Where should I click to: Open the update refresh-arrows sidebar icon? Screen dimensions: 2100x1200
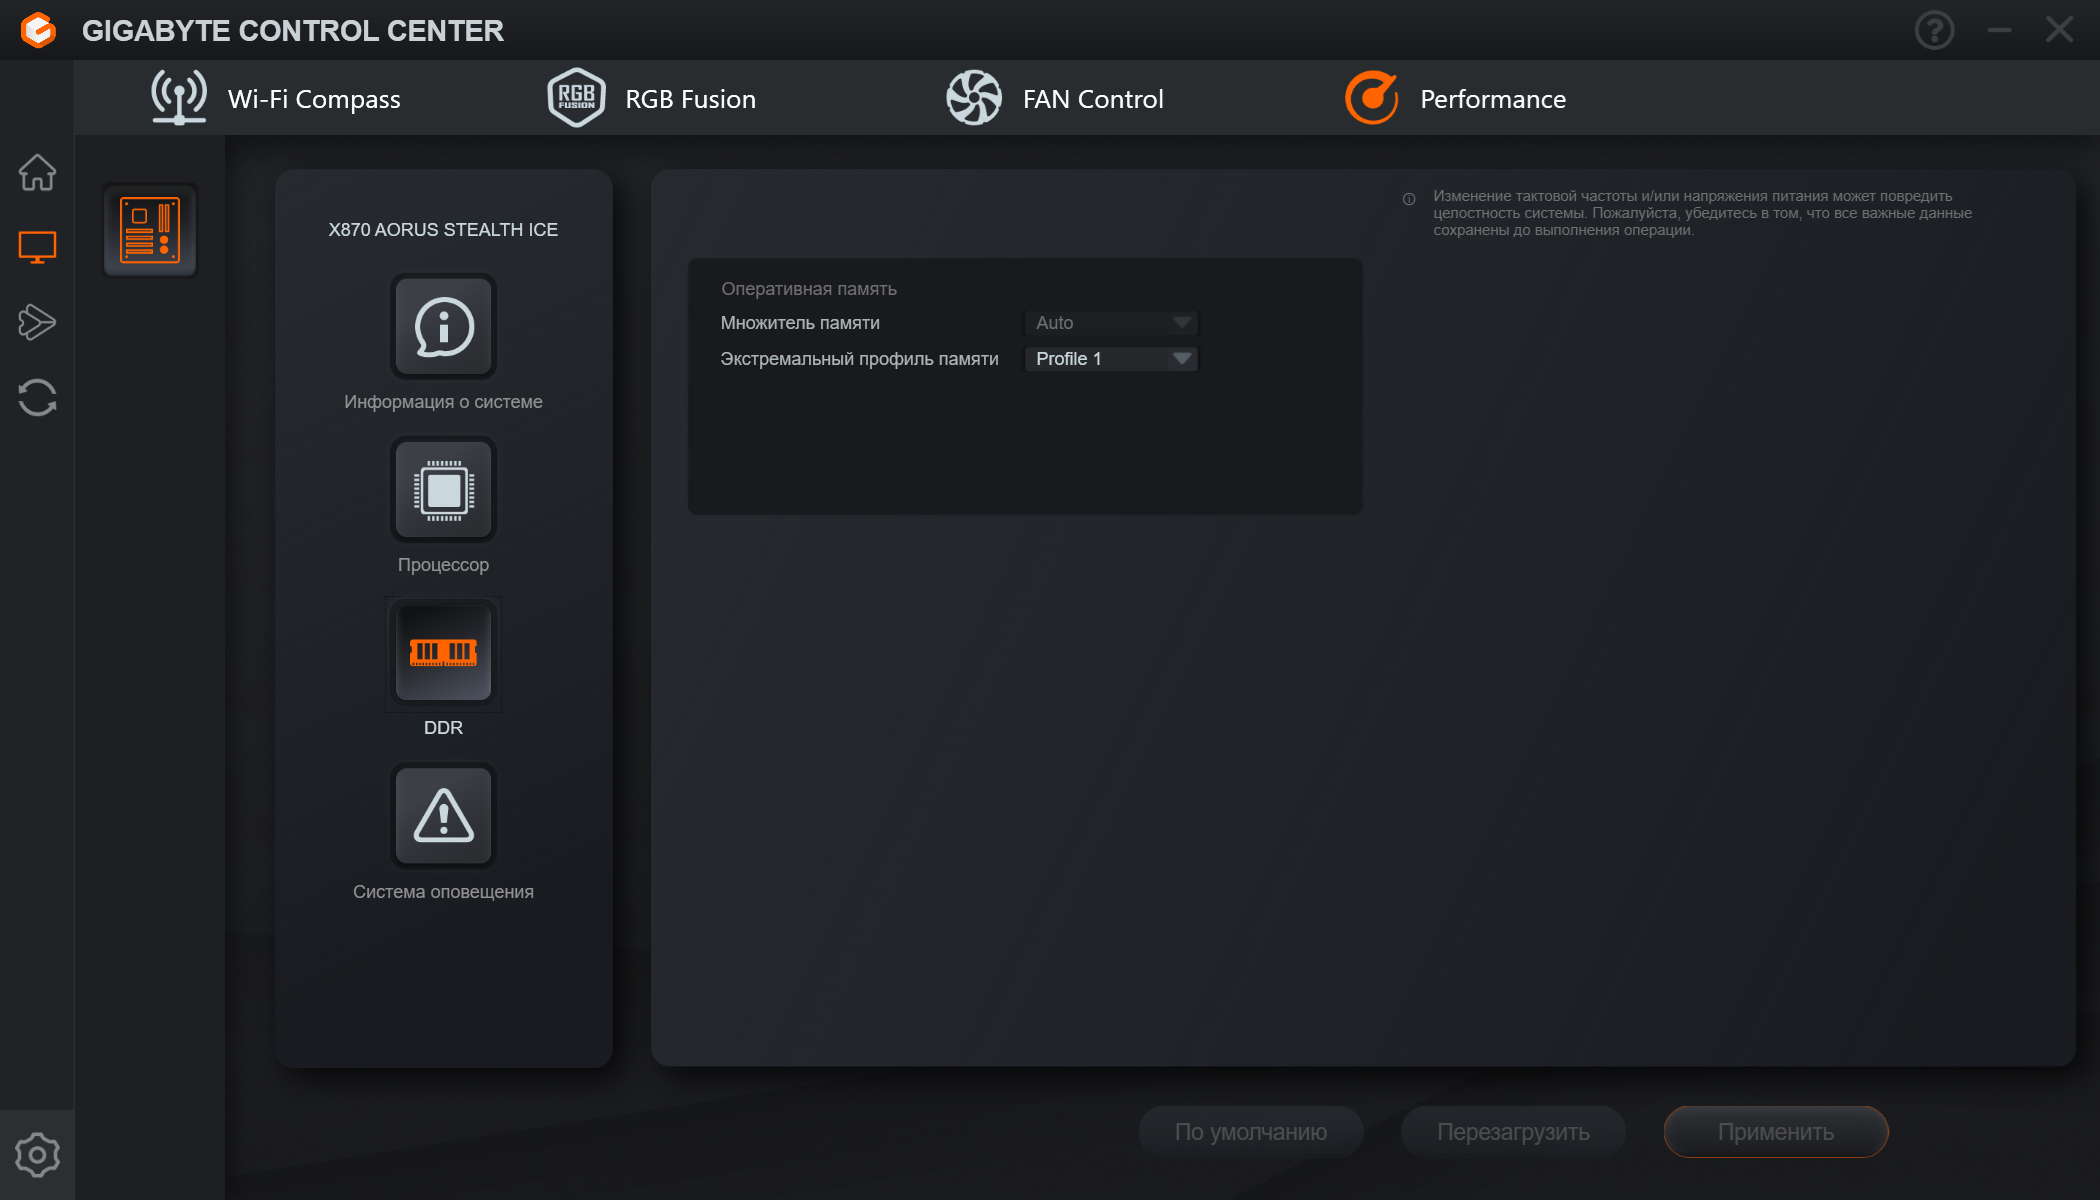[37, 397]
